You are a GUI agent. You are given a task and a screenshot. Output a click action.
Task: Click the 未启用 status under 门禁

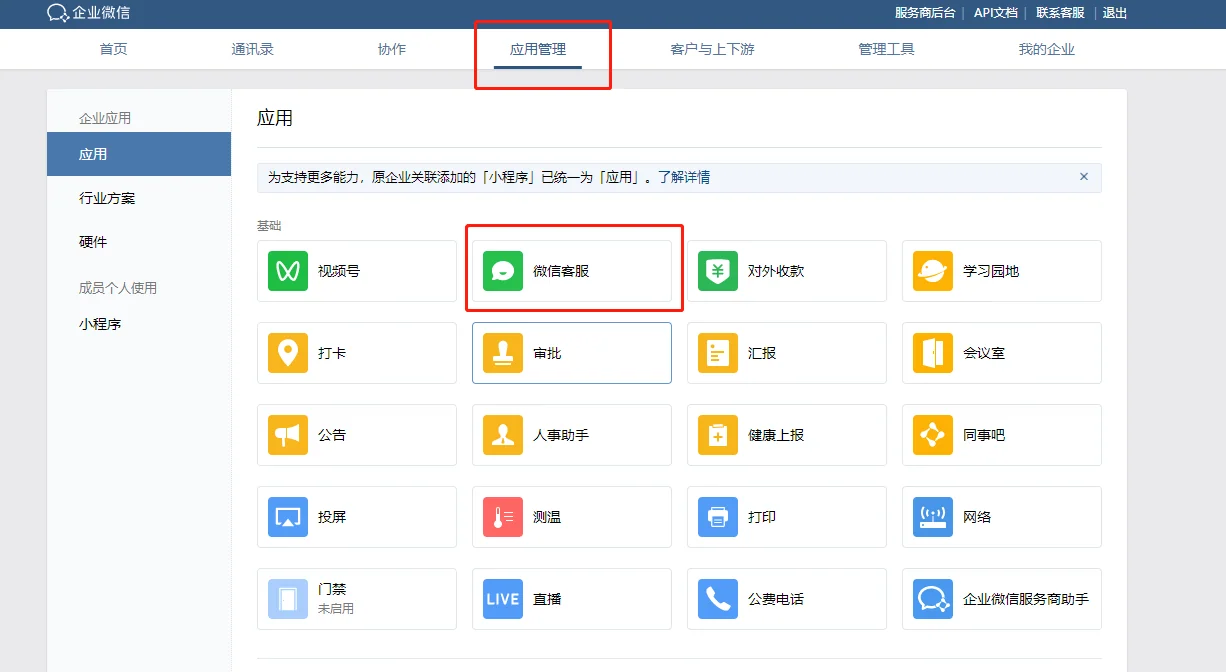(336, 608)
